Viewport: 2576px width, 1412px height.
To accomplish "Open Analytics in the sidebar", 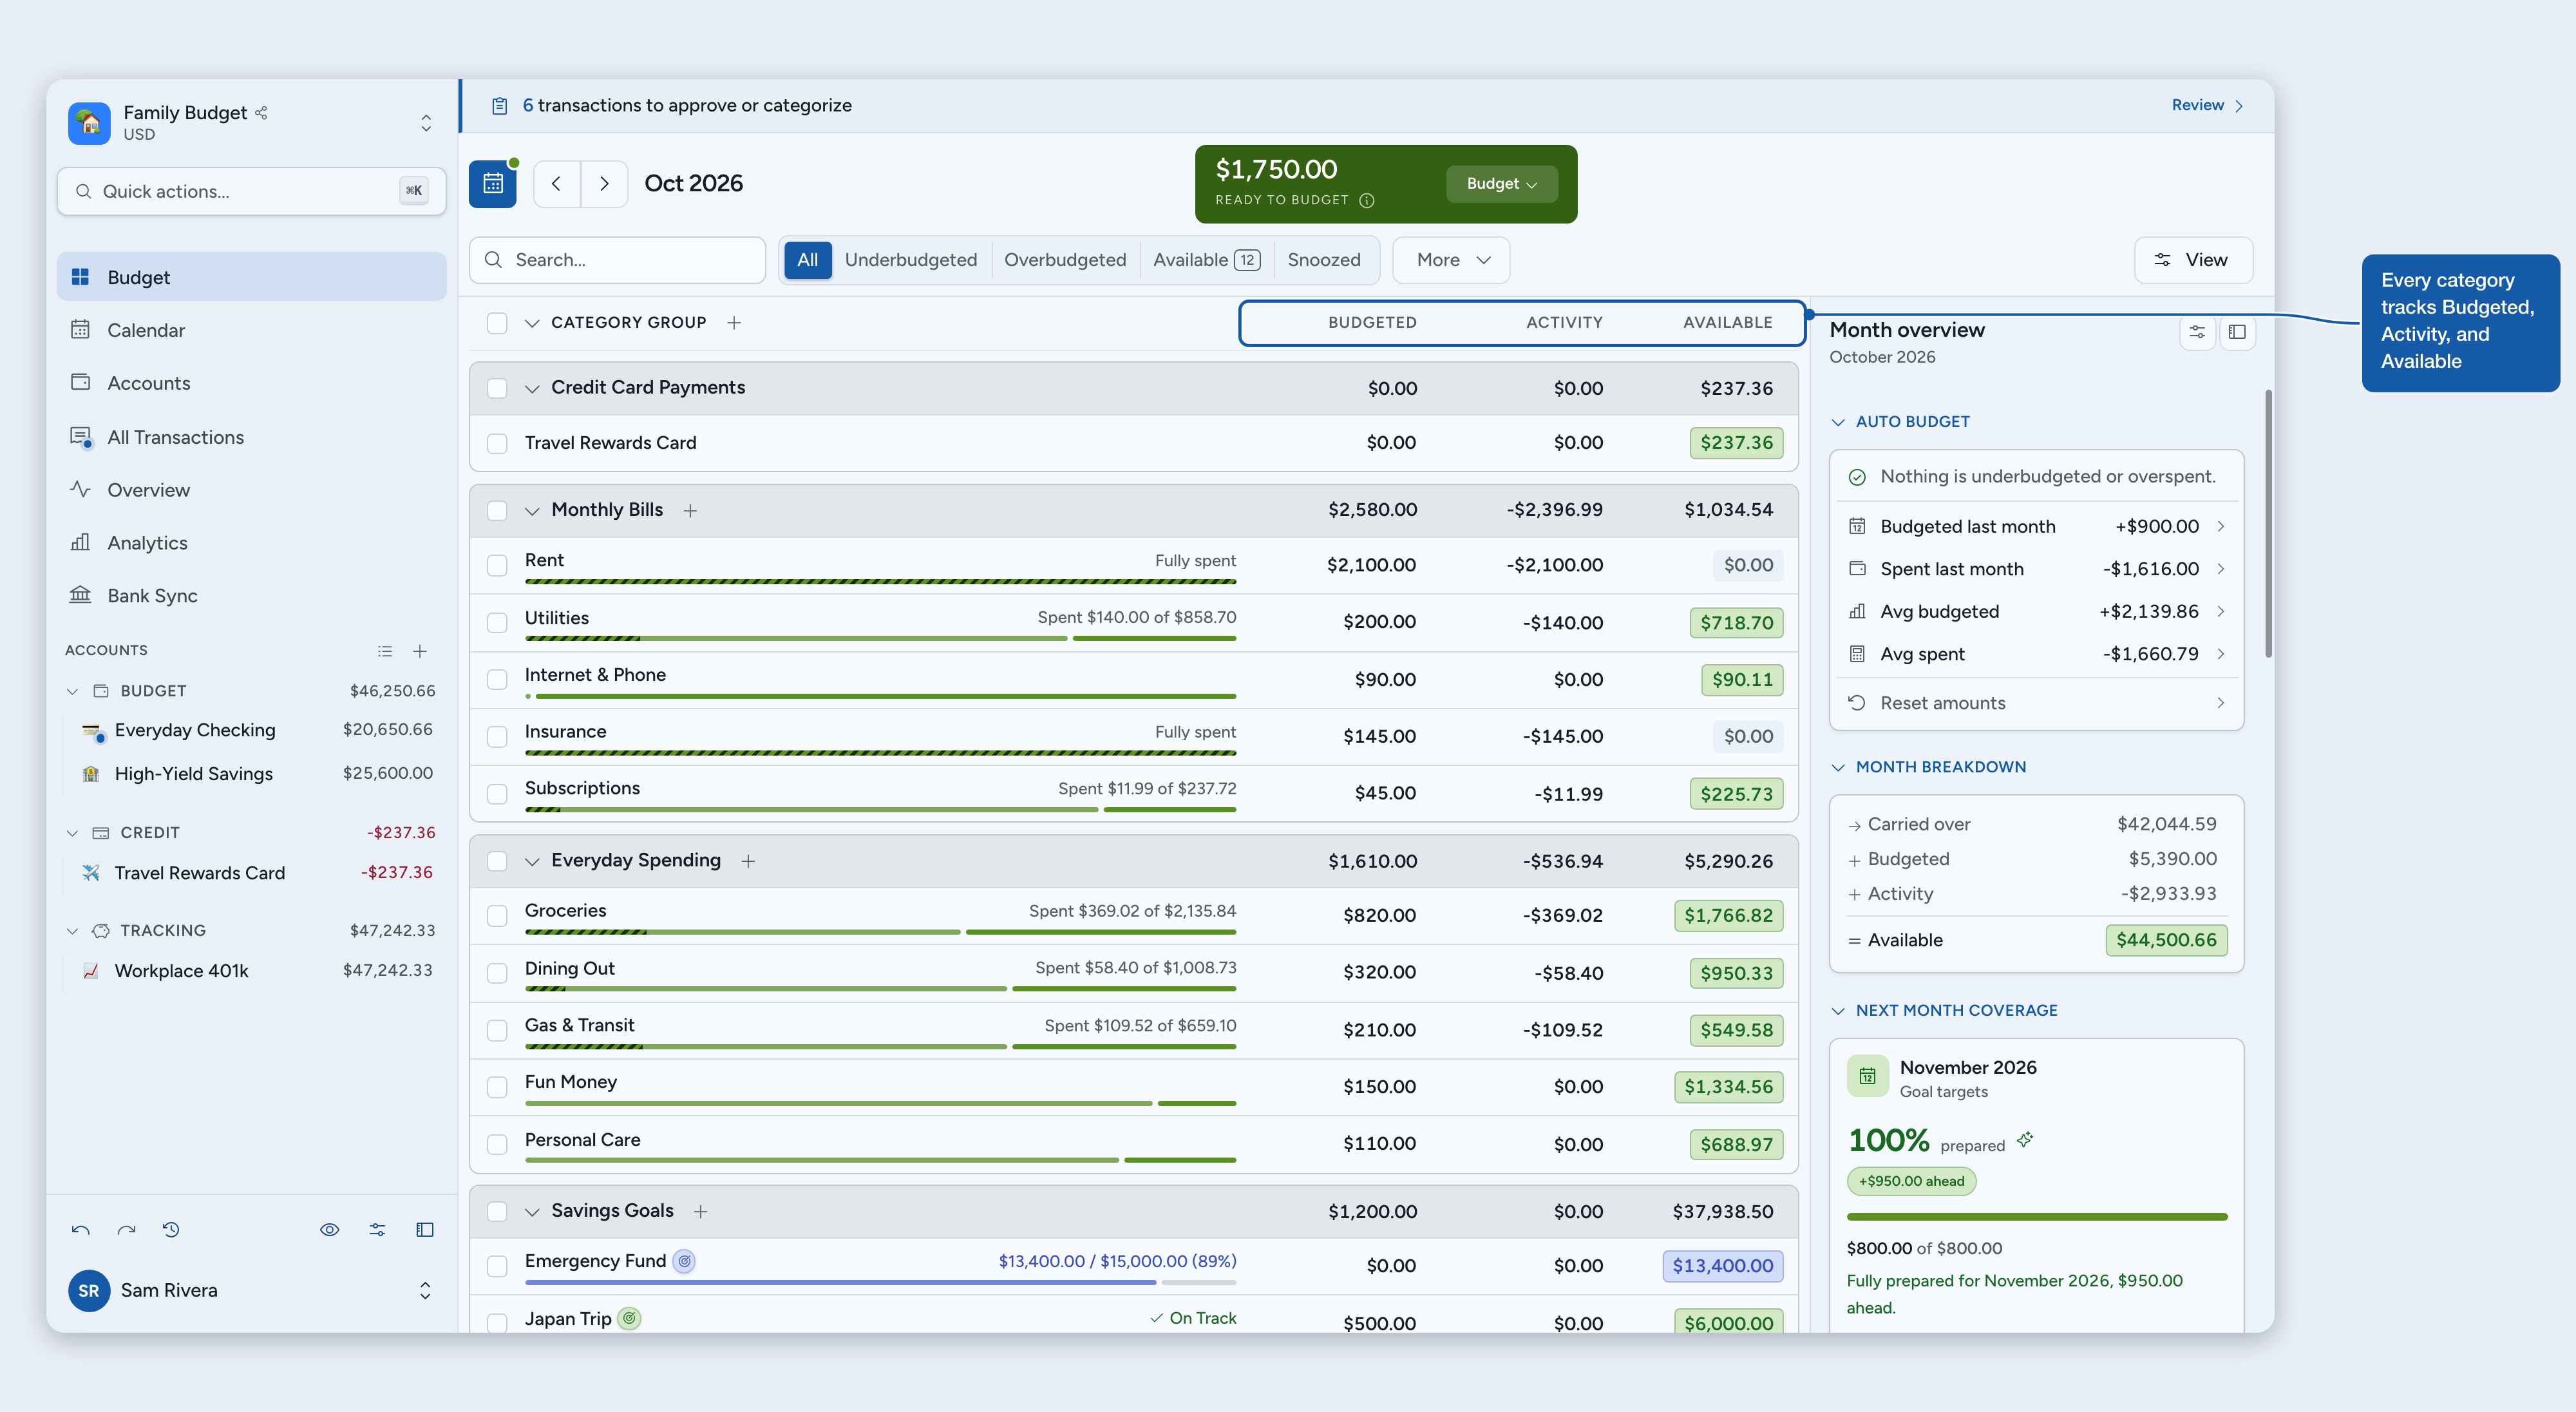I will pyautogui.click(x=251, y=543).
